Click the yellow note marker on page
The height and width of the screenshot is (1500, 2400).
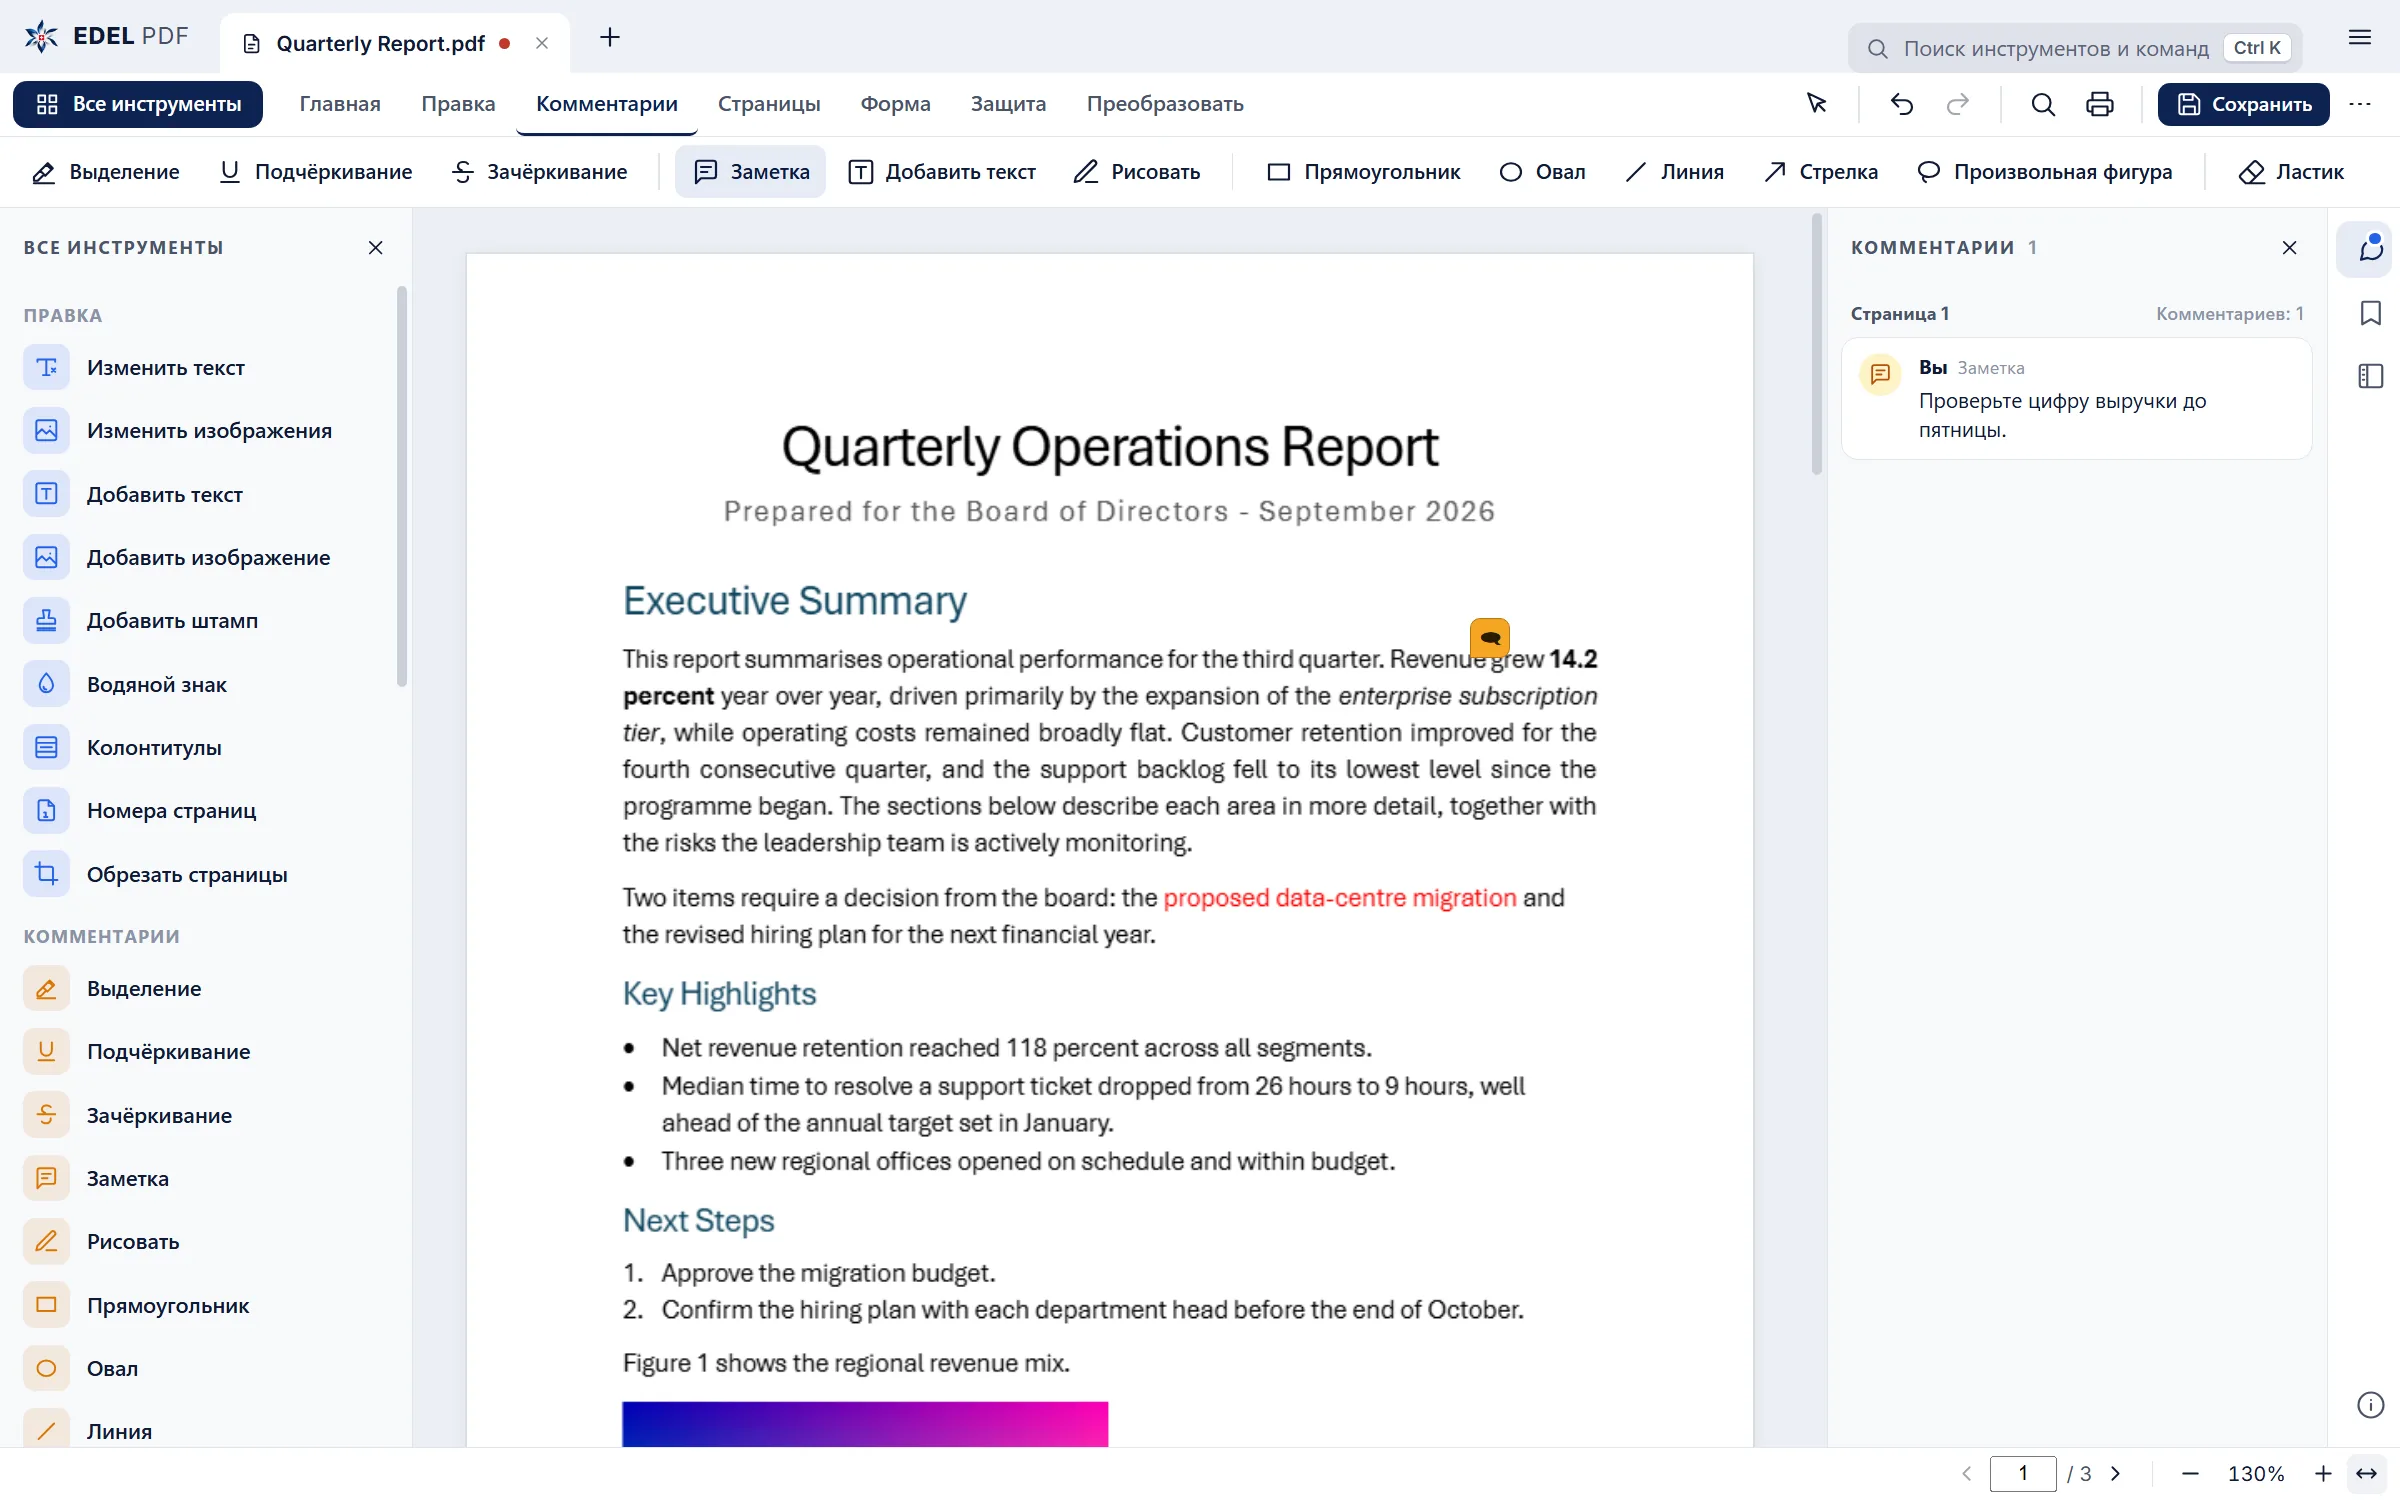click(1490, 637)
